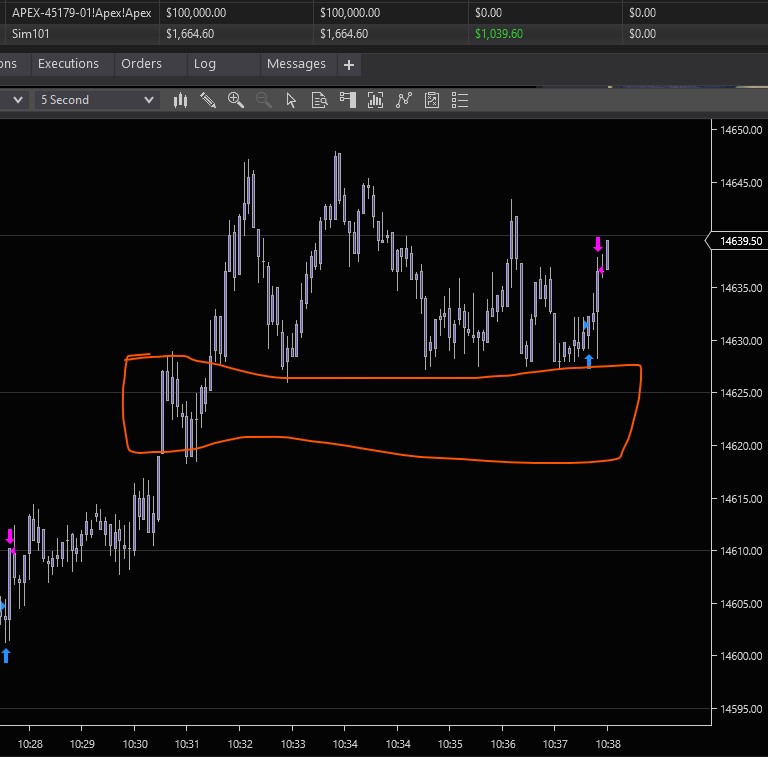Switch to the Orders tab

pos(141,64)
